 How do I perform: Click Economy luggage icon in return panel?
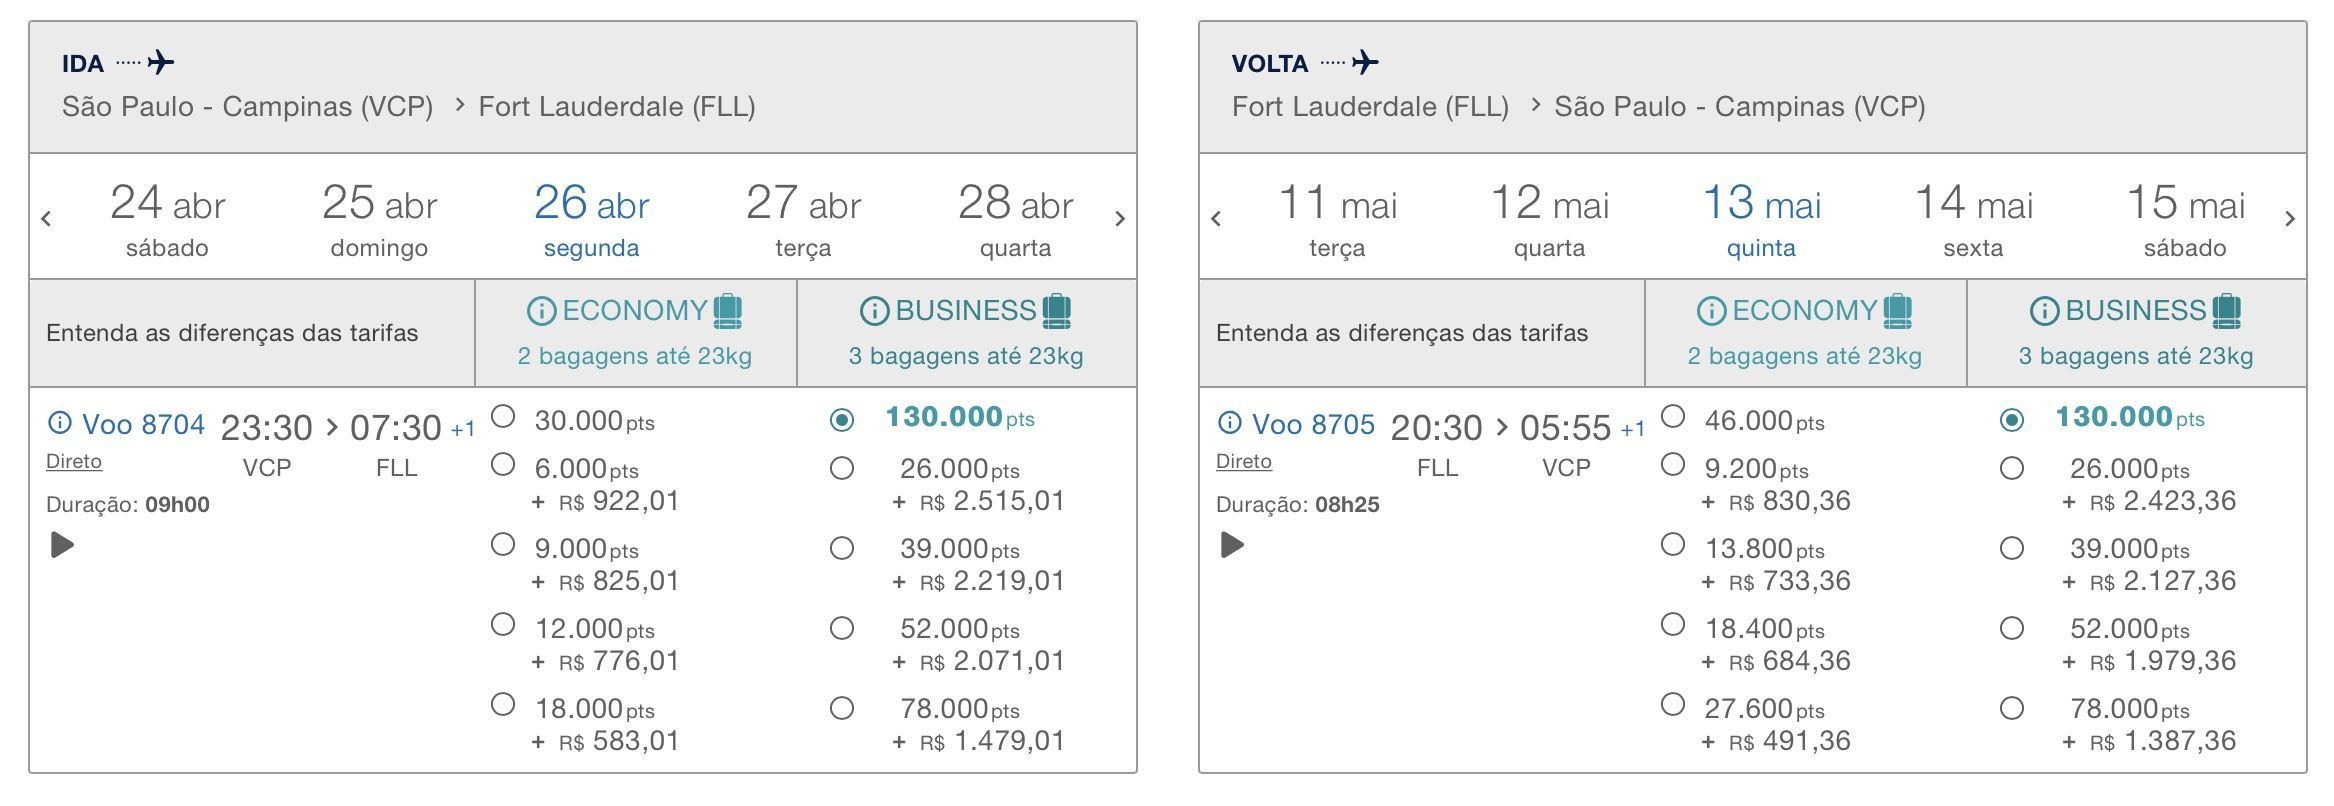(1898, 311)
